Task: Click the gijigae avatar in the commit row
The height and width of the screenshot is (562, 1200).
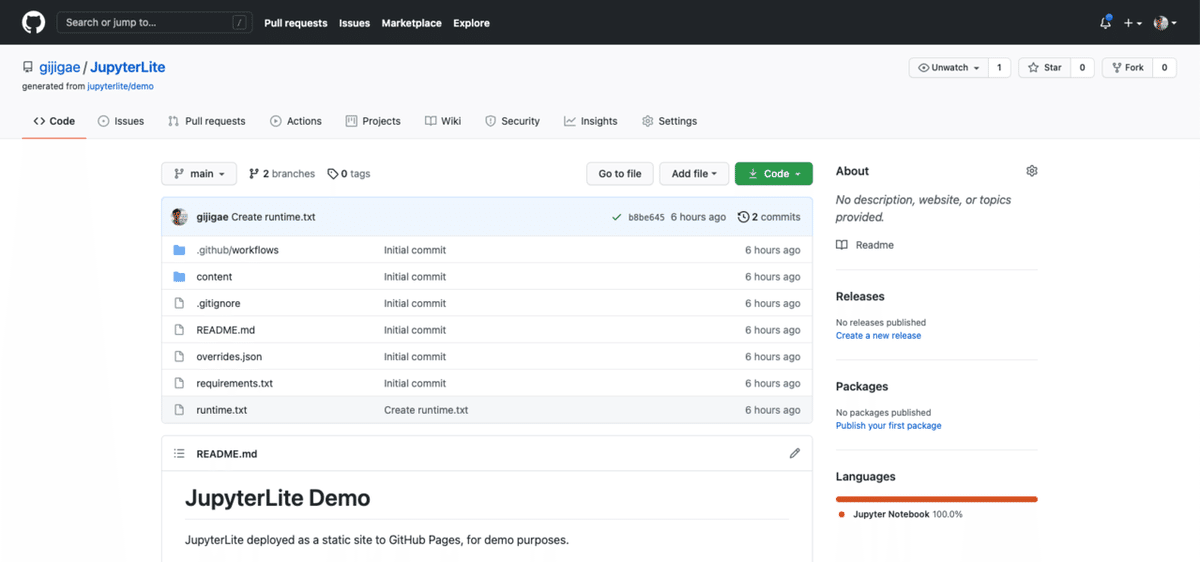Action: (x=180, y=217)
